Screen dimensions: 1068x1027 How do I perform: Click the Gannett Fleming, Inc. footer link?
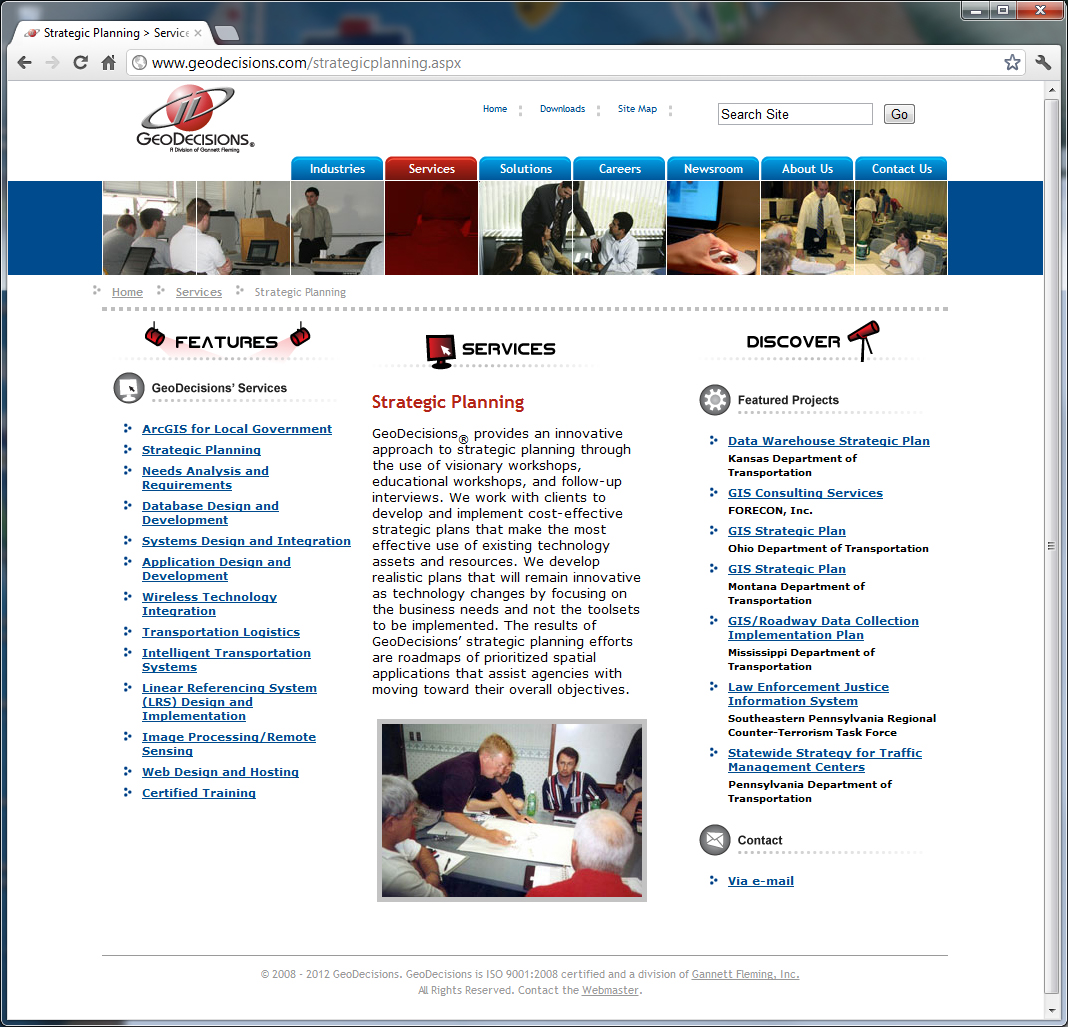coord(745,974)
